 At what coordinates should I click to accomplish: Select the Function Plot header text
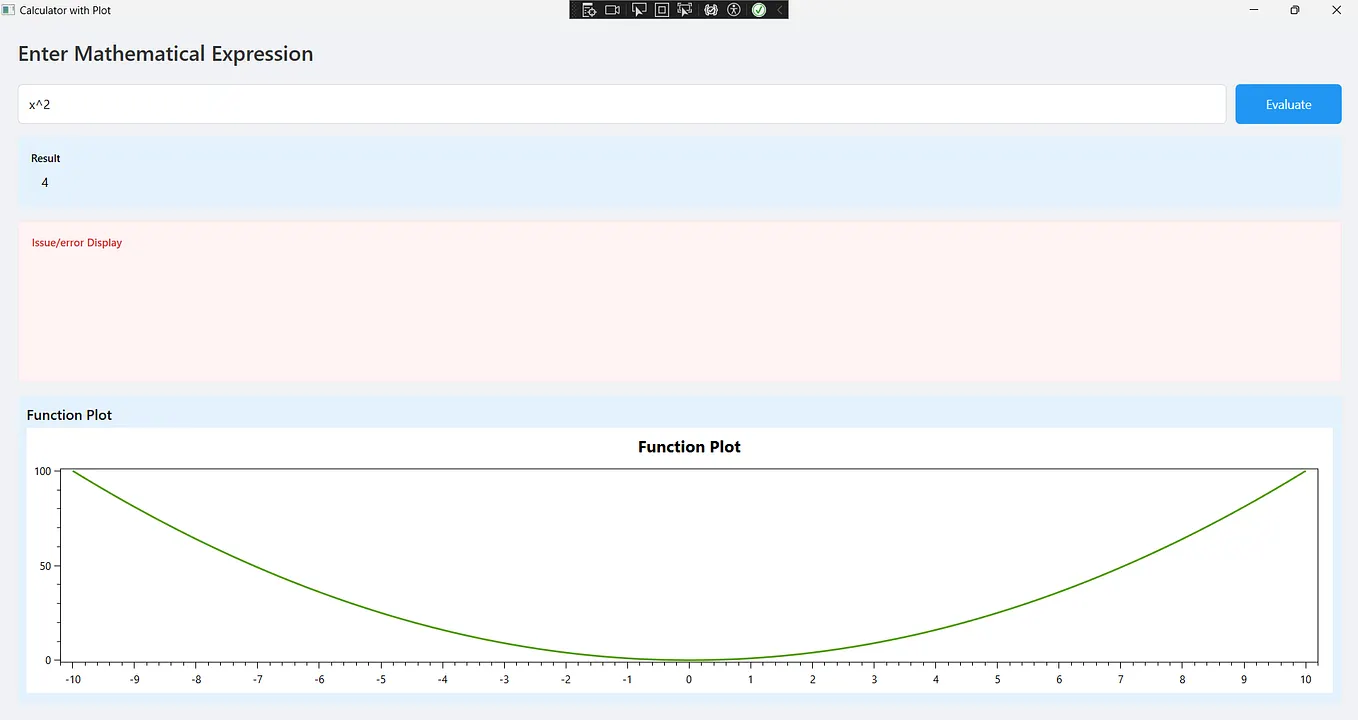coord(69,414)
